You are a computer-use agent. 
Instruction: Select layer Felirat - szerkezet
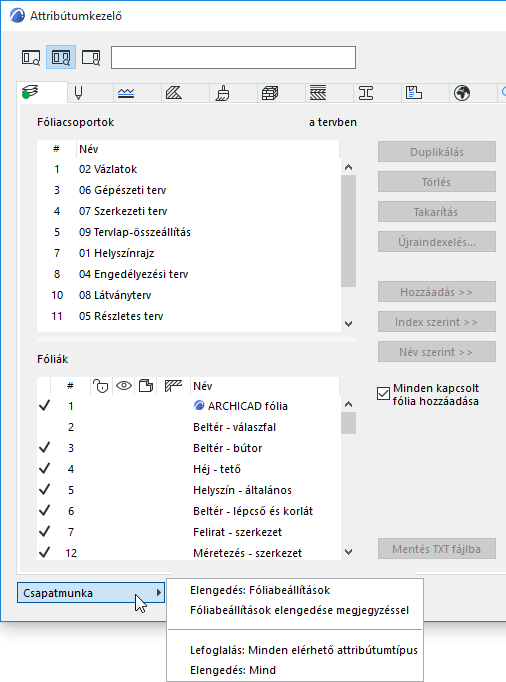click(x=188, y=532)
